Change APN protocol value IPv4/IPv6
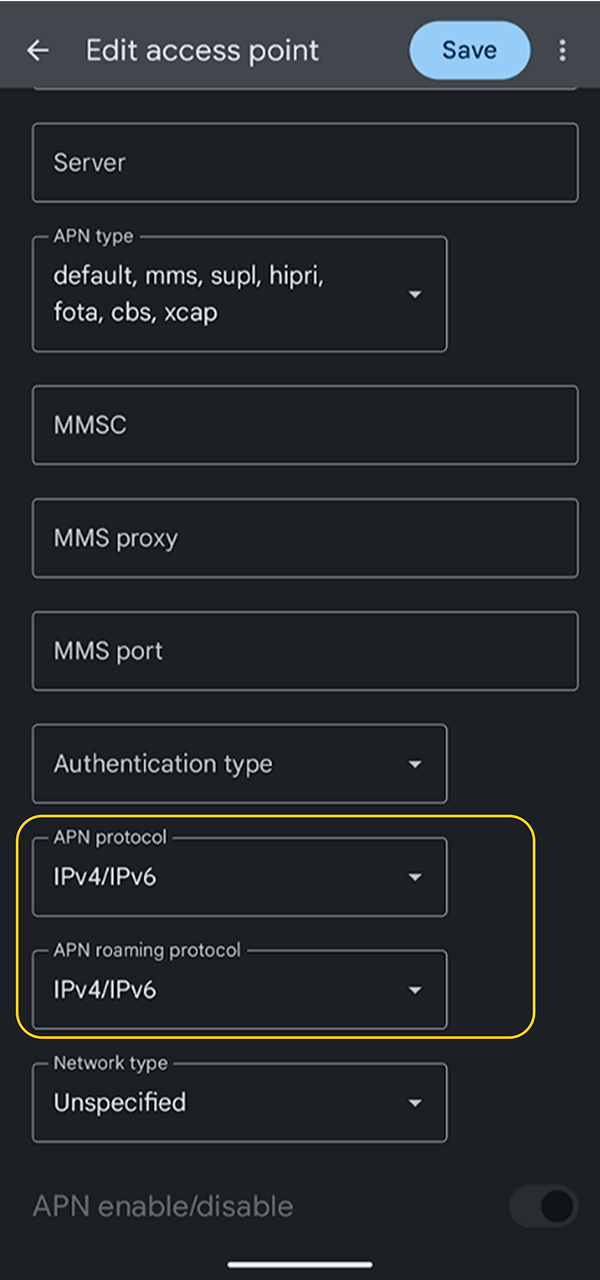The height and width of the screenshot is (1280, 600). coord(200,878)
